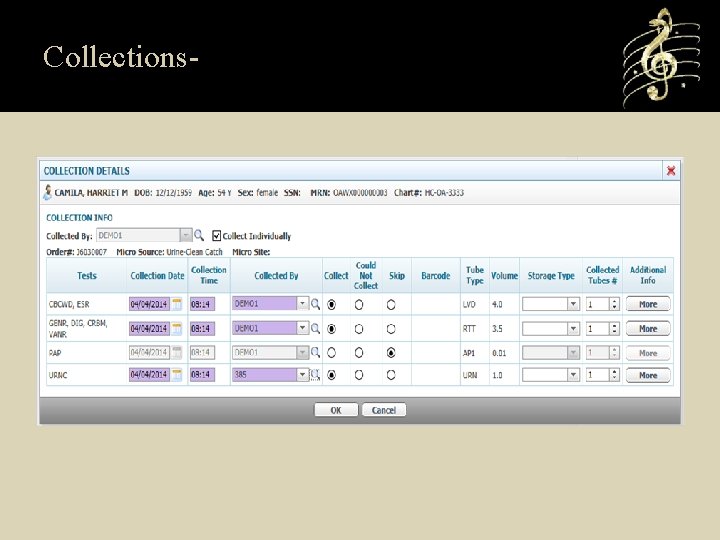
Task: Search collector in CBCWD, ESR row
Action: pos(315,304)
